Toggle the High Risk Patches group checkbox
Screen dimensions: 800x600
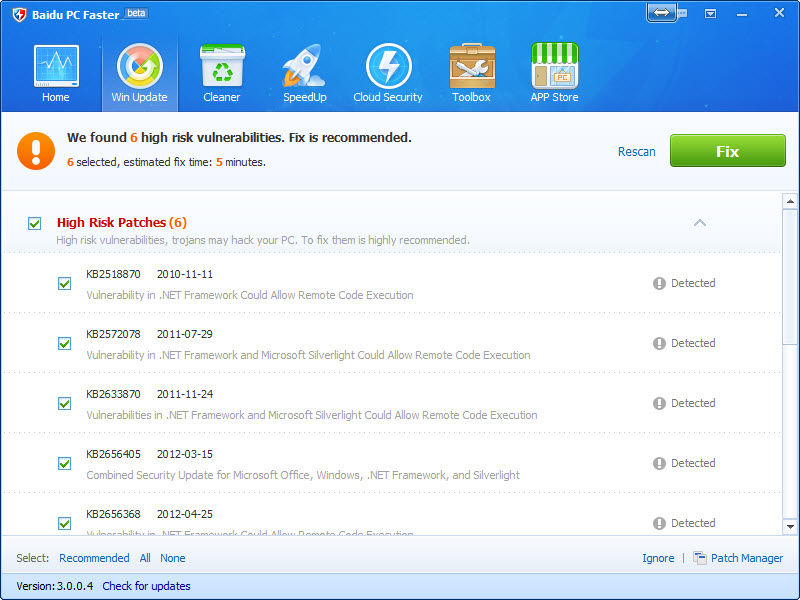35,223
